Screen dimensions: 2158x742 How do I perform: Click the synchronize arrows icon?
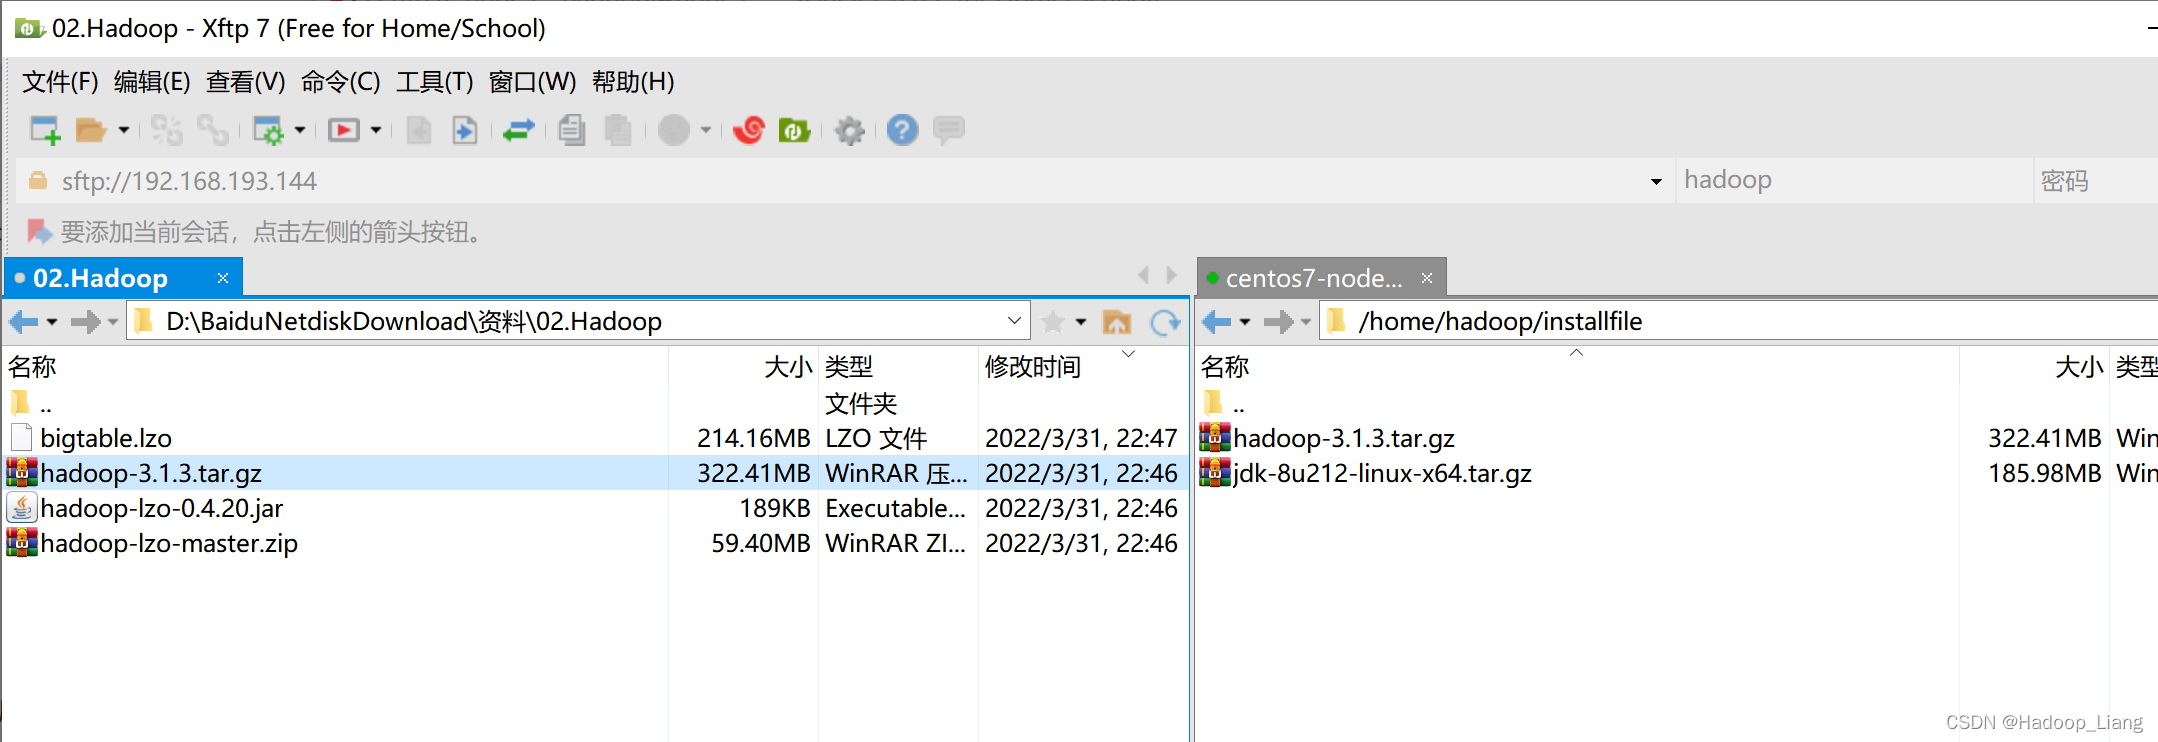[518, 130]
